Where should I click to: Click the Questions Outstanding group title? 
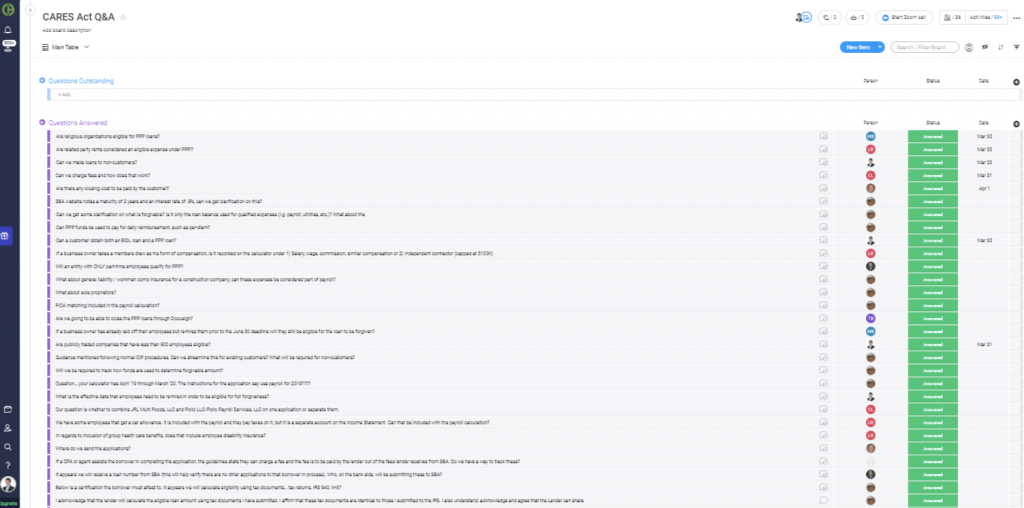[81, 81]
